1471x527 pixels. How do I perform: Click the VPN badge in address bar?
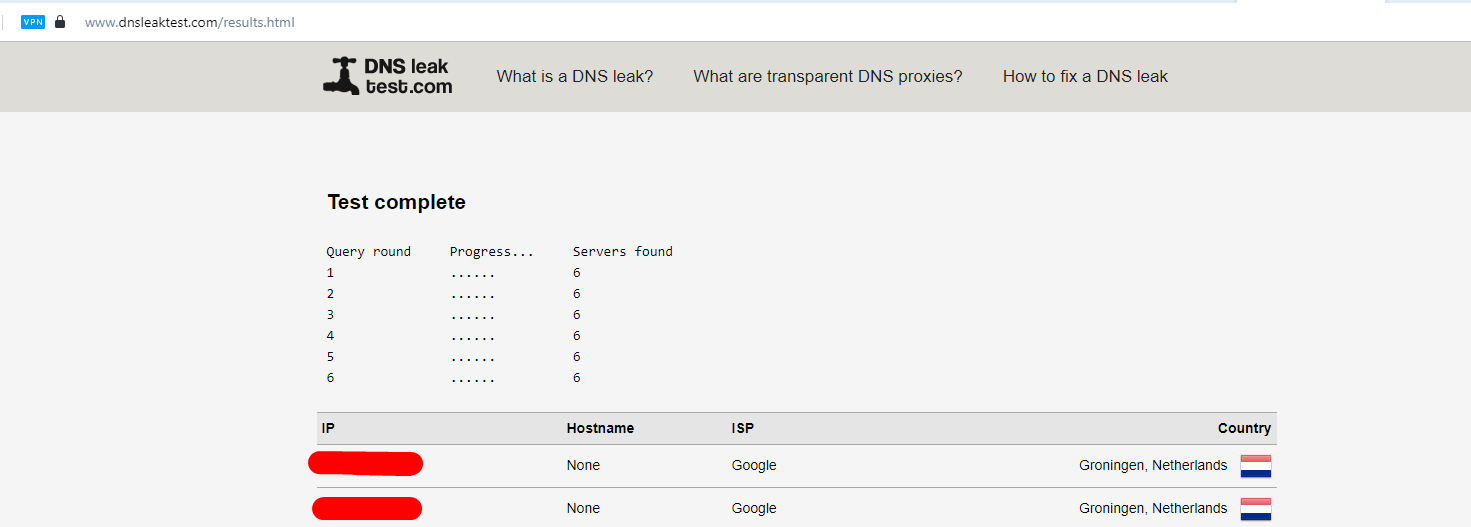point(33,22)
